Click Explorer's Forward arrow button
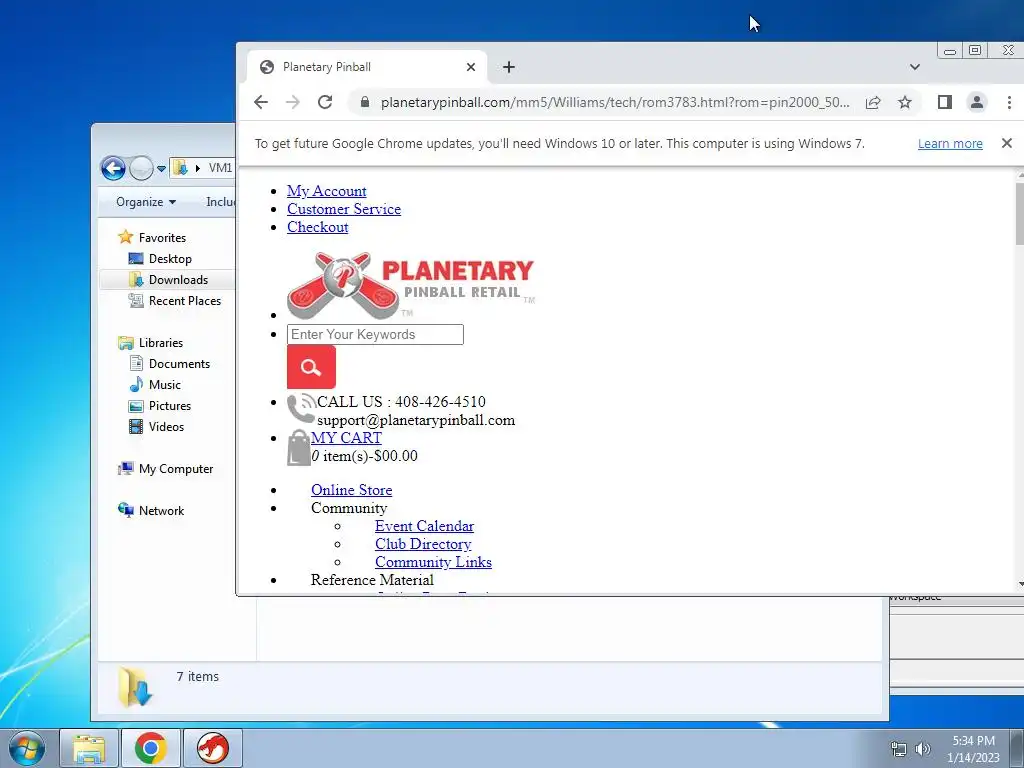This screenshot has width=1024, height=768. pos(140,168)
